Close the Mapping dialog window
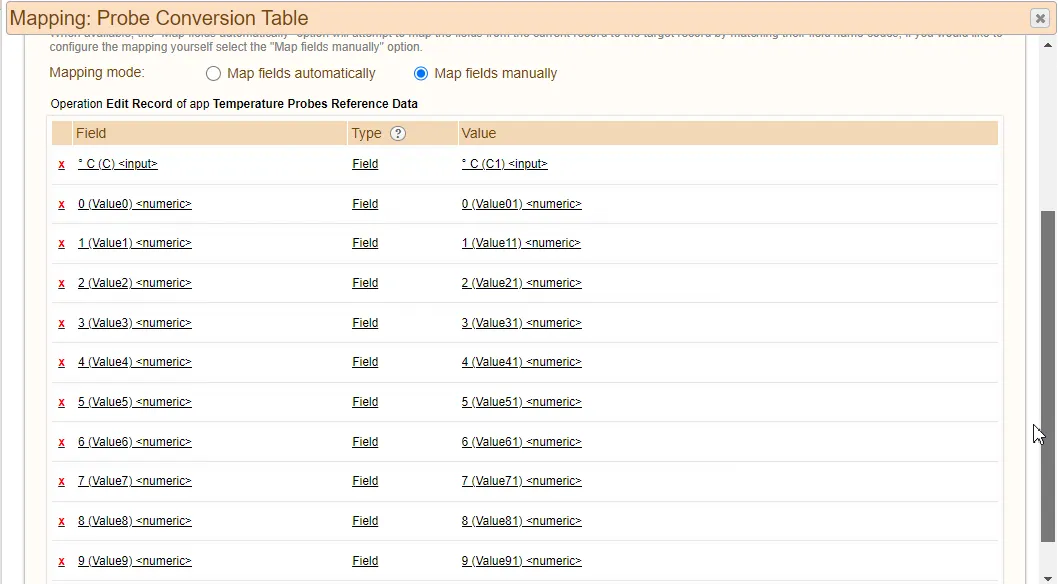1058x584 pixels. [1039, 18]
